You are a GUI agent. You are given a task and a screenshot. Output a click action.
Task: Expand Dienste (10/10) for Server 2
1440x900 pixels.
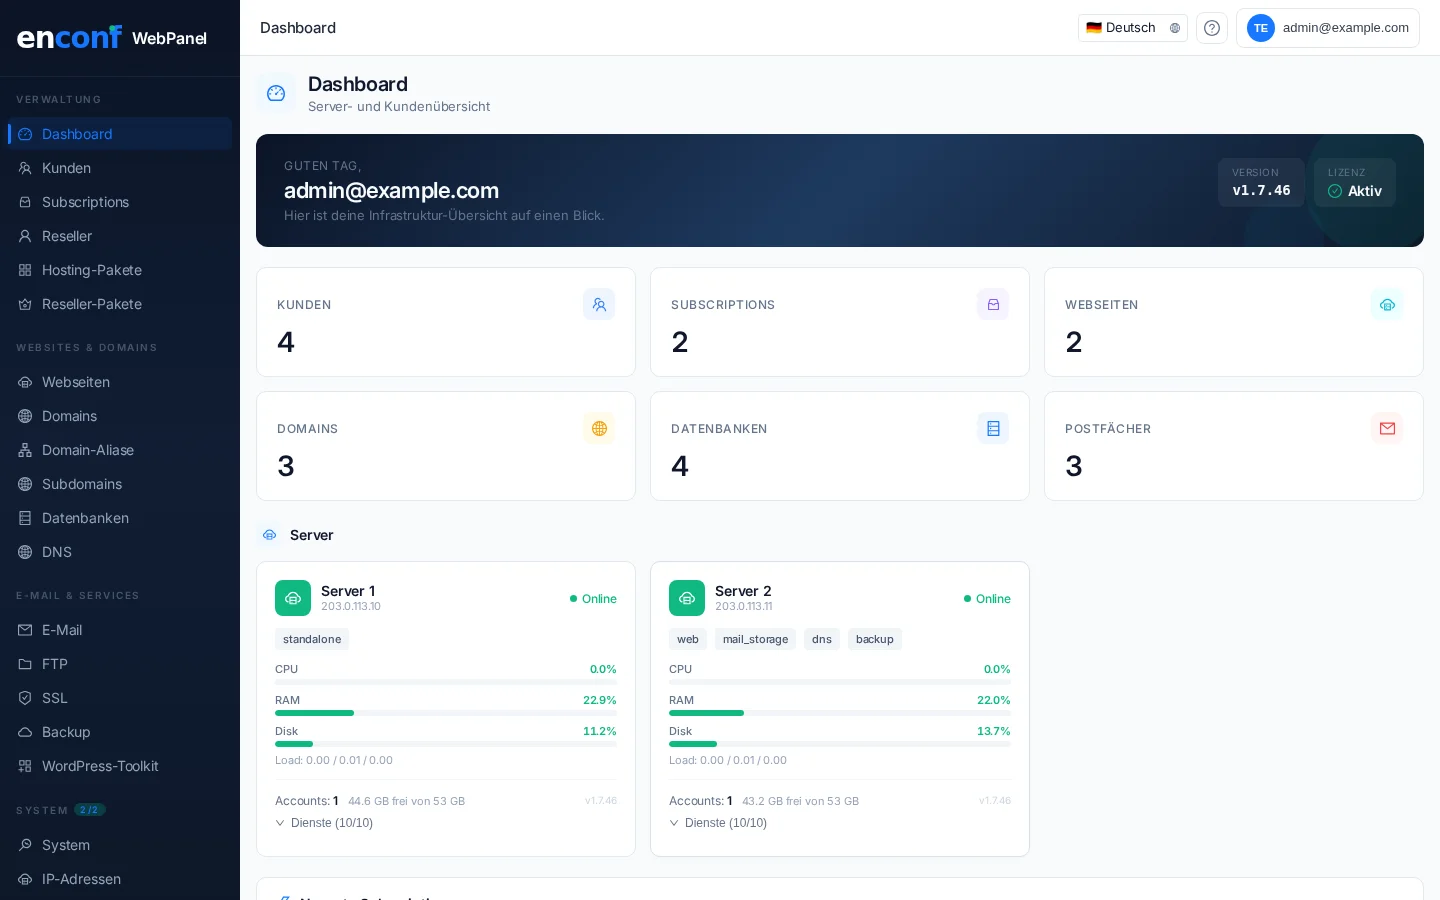[x=718, y=823]
